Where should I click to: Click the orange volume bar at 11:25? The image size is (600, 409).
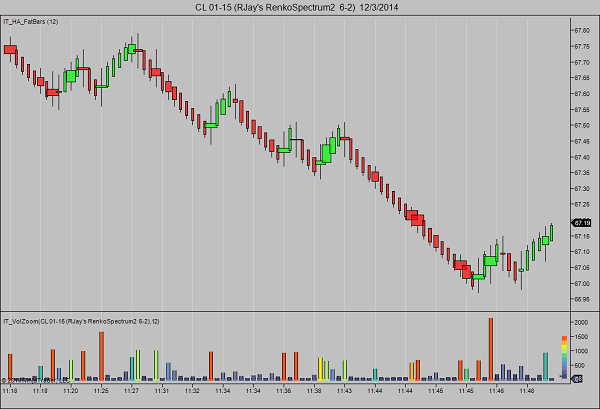coord(101,356)
